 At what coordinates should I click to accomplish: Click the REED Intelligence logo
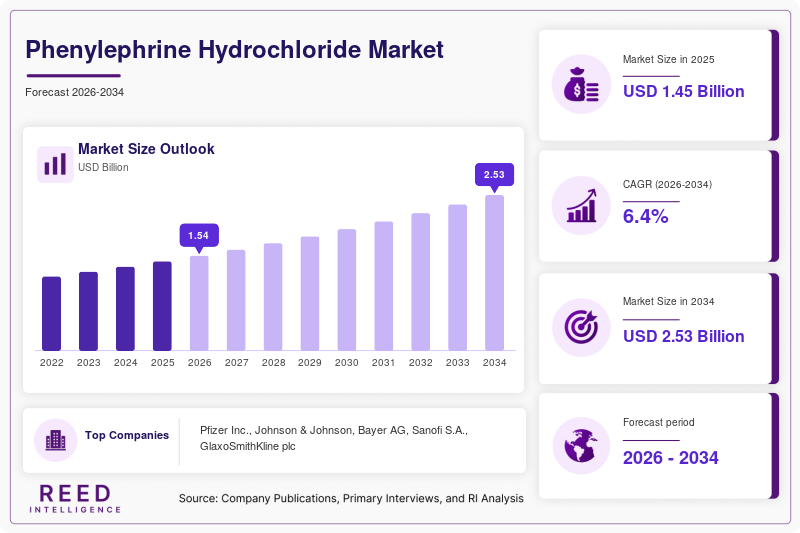[75, 498]
